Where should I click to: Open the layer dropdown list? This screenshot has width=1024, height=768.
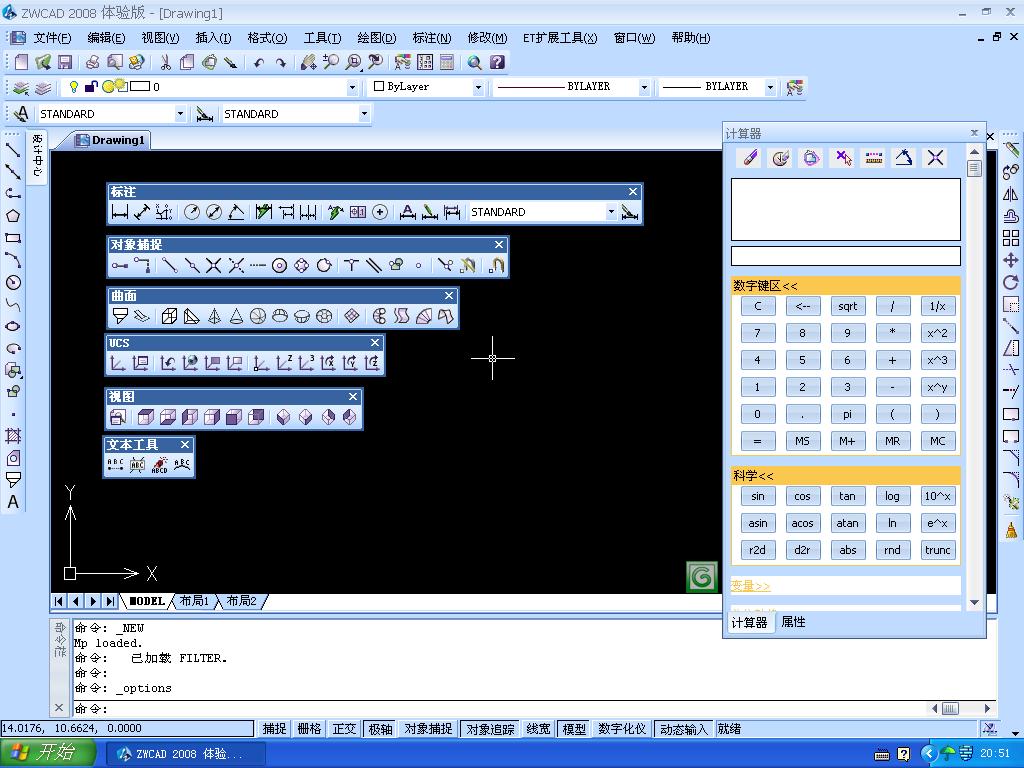pyautogui.click(x=352, y=87)
